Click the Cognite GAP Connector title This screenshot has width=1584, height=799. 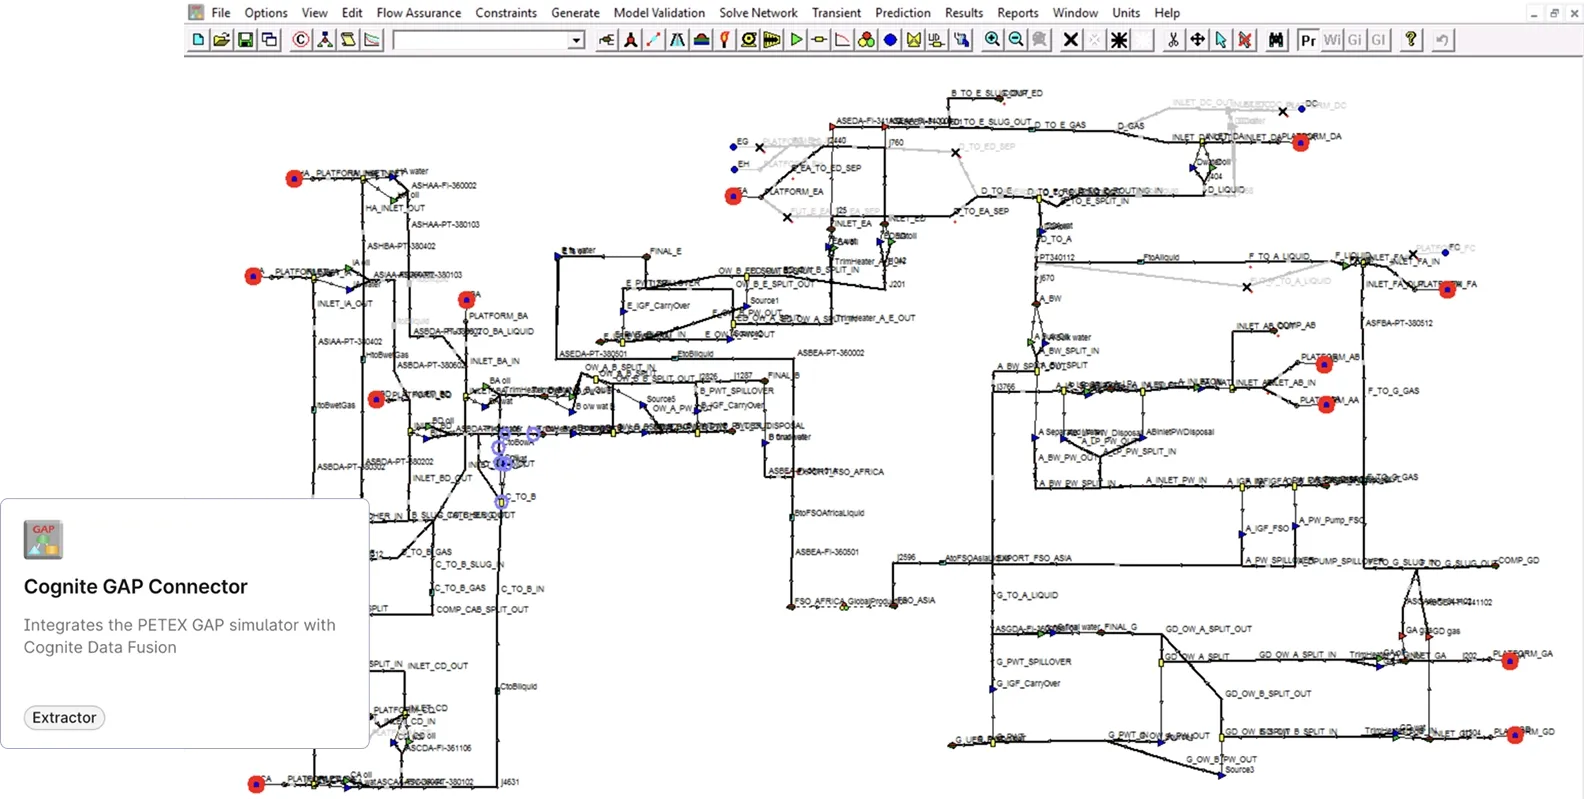[x=136, y=587]
